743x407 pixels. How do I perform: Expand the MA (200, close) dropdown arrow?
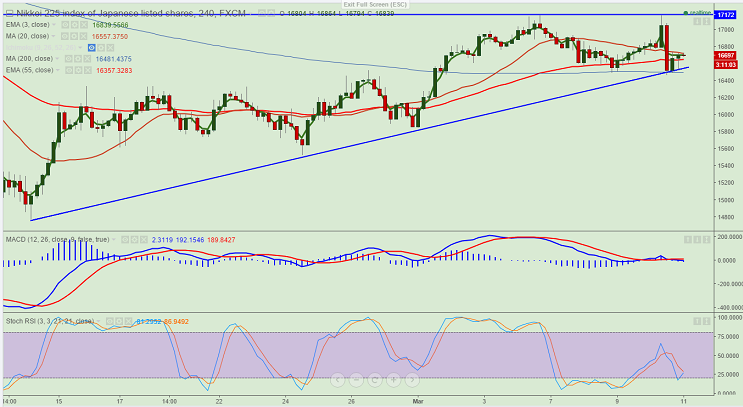[57, 59]
